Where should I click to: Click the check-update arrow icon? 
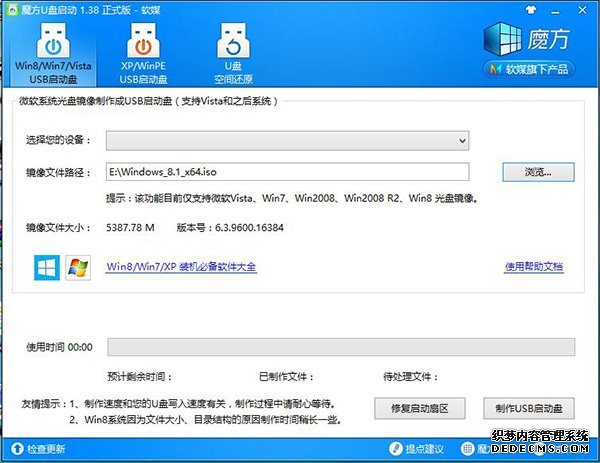point(17,449)
